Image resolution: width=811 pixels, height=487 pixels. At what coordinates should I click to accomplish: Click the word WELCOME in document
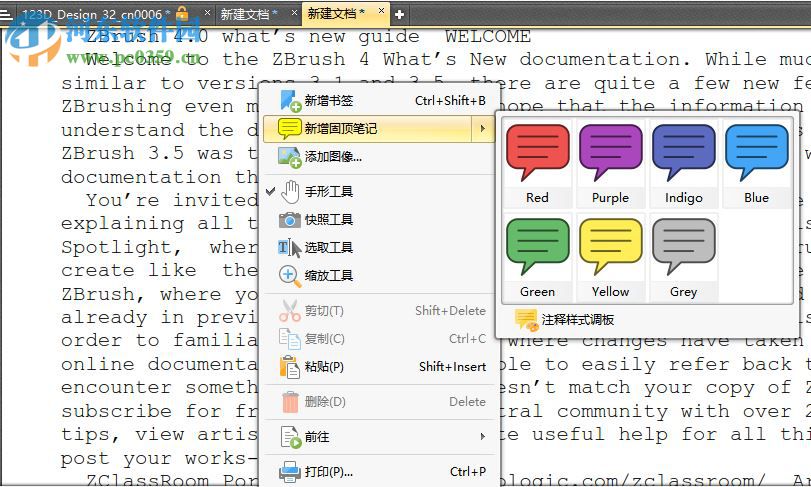[488, 36]
